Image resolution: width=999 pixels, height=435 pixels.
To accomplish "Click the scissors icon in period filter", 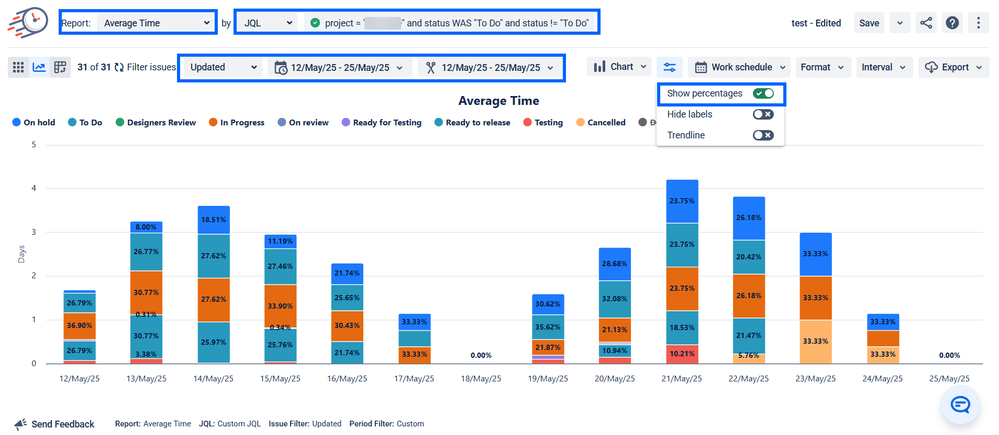I will pyautogui.click(x=431, y=68).
